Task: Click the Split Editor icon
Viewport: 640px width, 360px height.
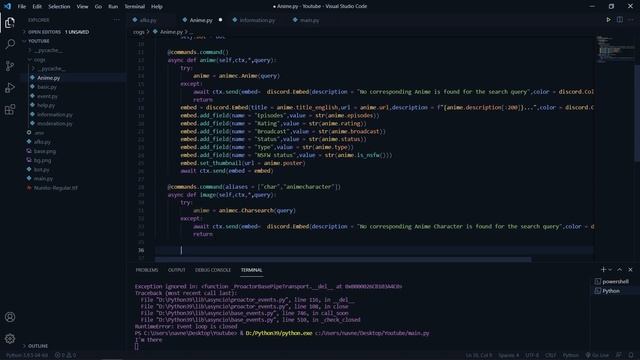Action: coord(620,20)
